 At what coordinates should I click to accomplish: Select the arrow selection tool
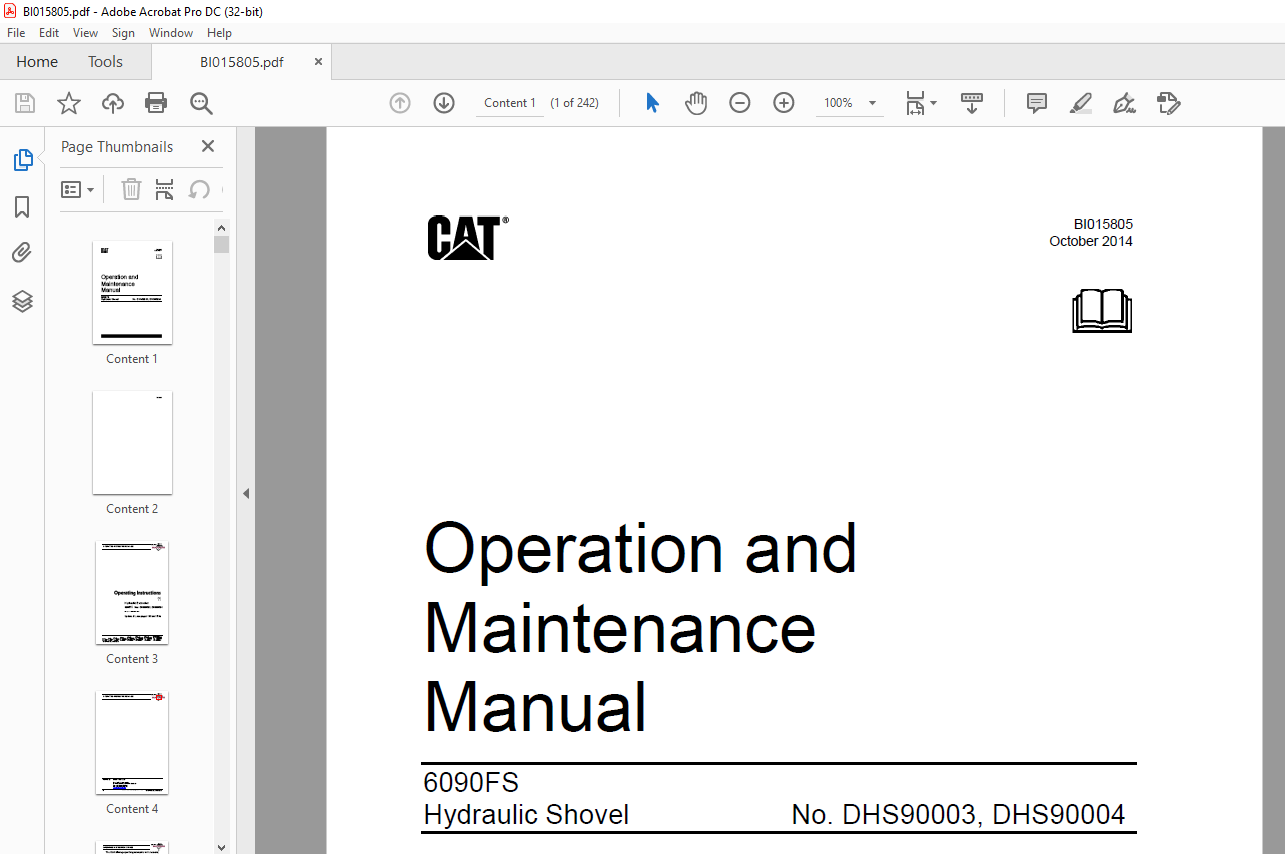[x=653, y=103]
